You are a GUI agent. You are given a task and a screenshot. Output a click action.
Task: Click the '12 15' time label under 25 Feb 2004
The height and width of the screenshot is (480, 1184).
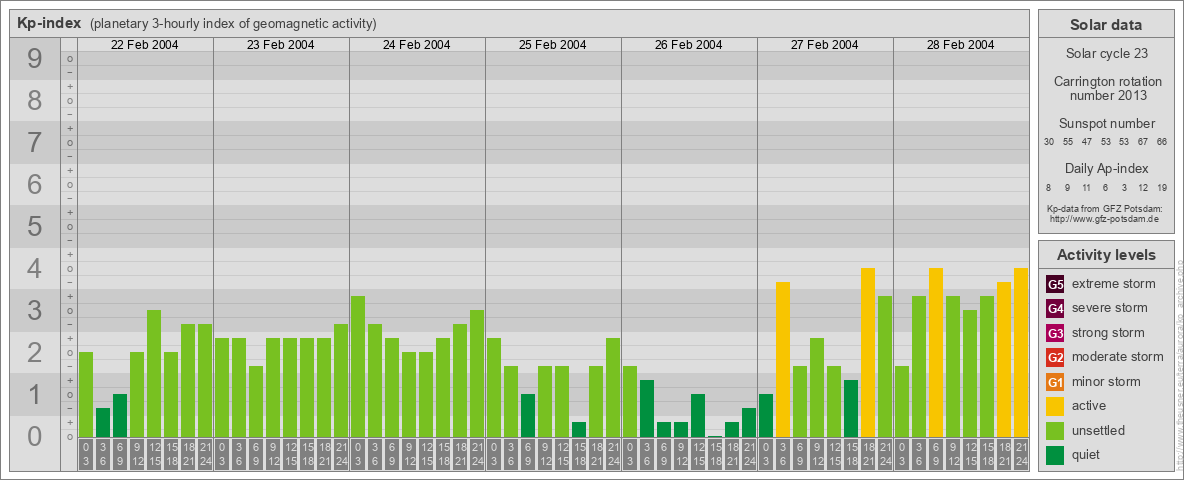[x=562, y=455]
